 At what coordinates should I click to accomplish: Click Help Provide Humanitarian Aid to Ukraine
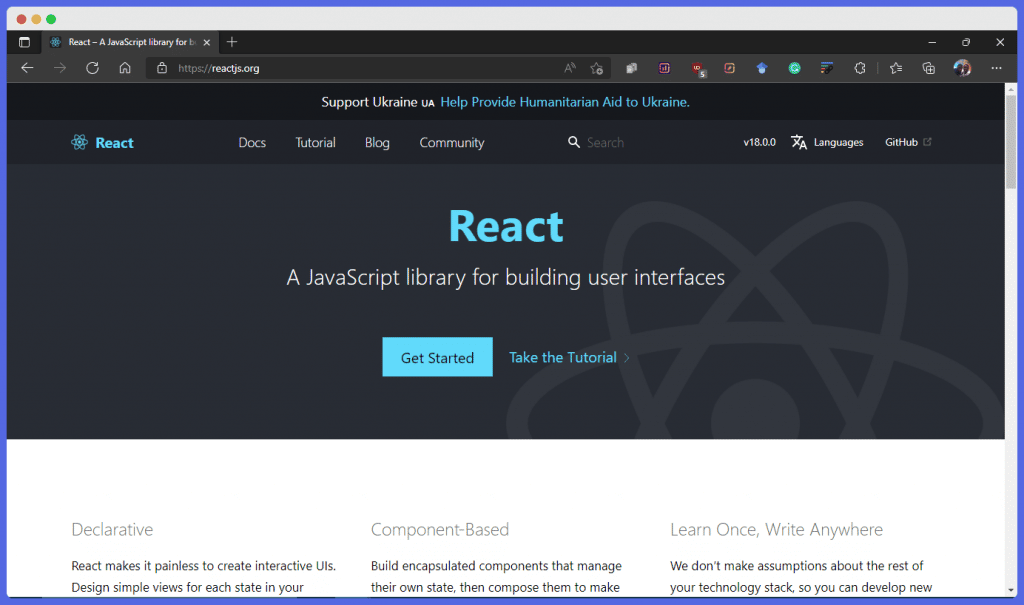click(565, 102)
